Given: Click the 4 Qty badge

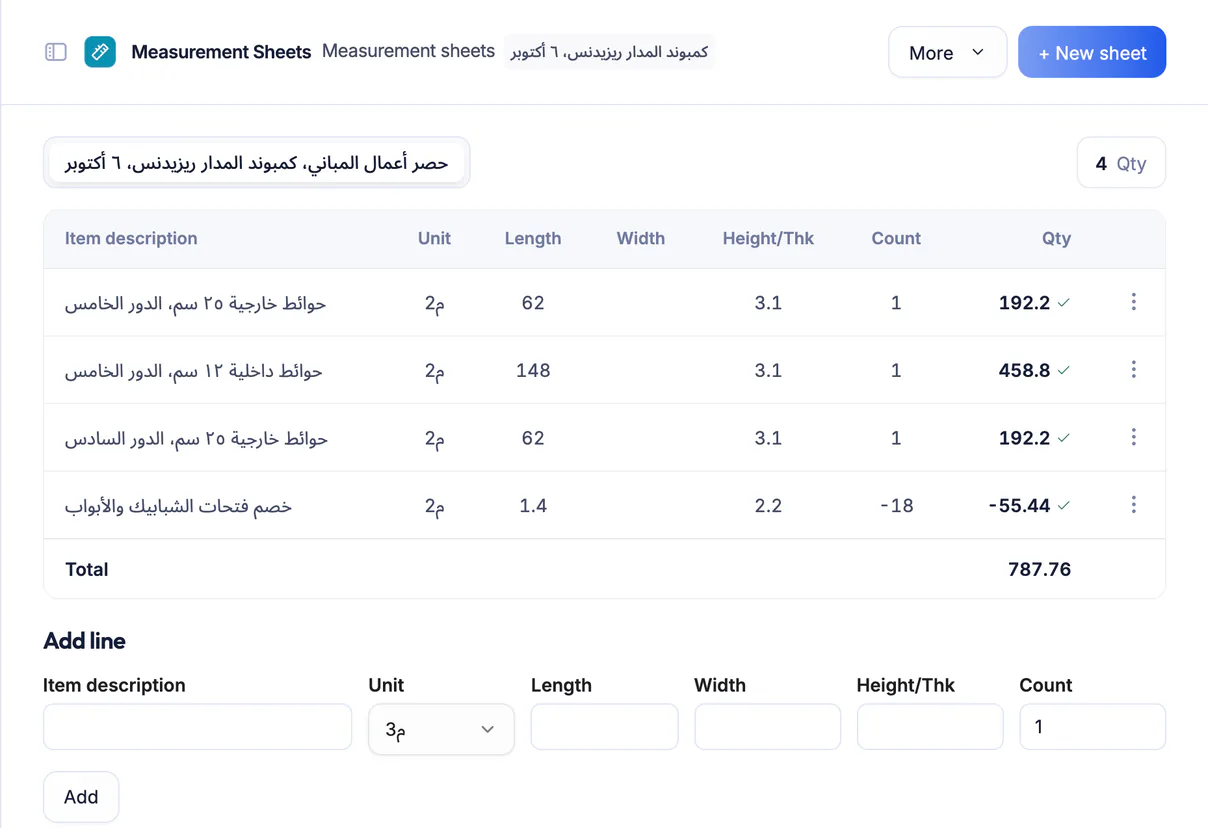Looking at the screenshot, I should pyautogui.click(x=1121, y=163).
